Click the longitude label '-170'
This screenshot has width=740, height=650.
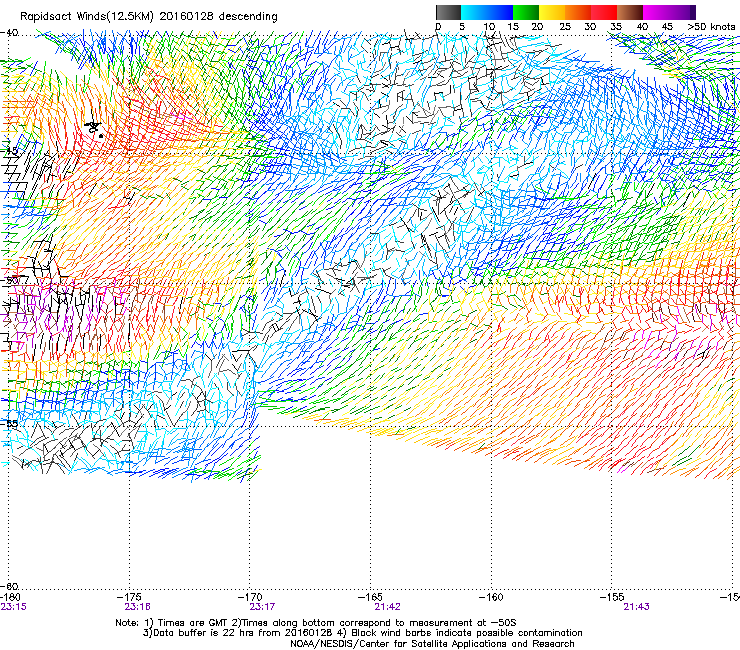coord(250,598)
